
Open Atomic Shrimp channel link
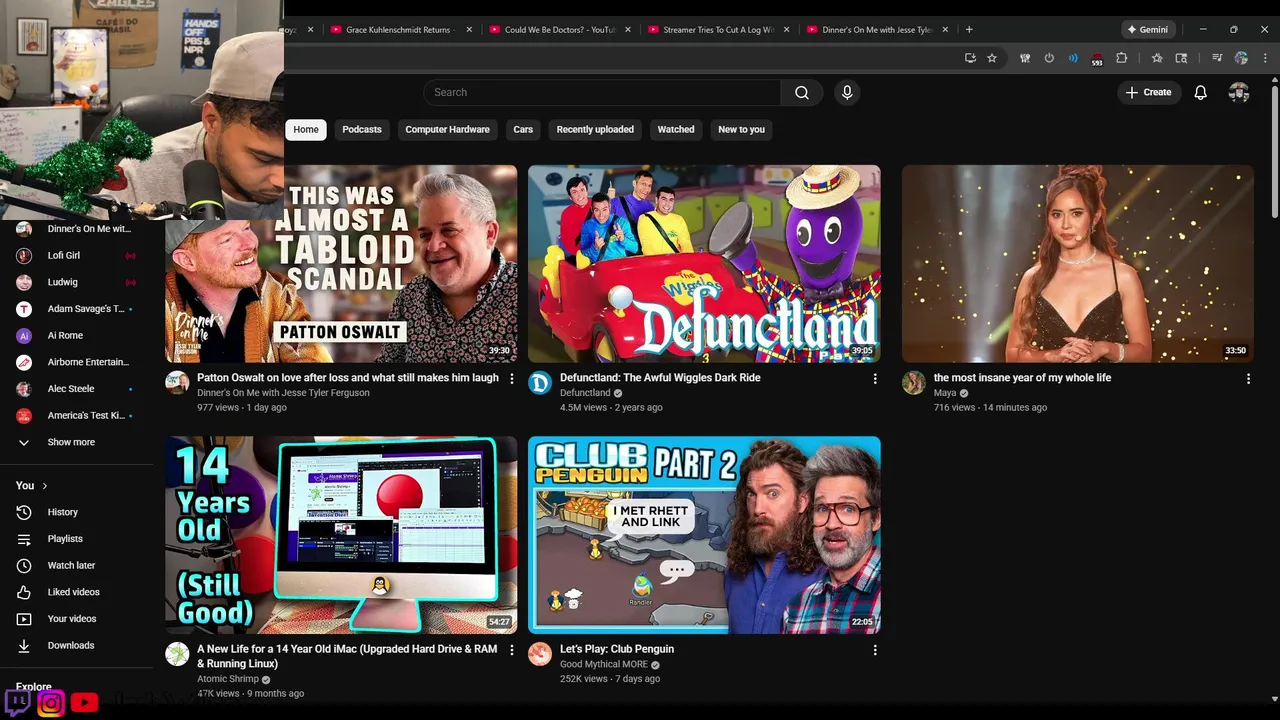click(228, 679)
